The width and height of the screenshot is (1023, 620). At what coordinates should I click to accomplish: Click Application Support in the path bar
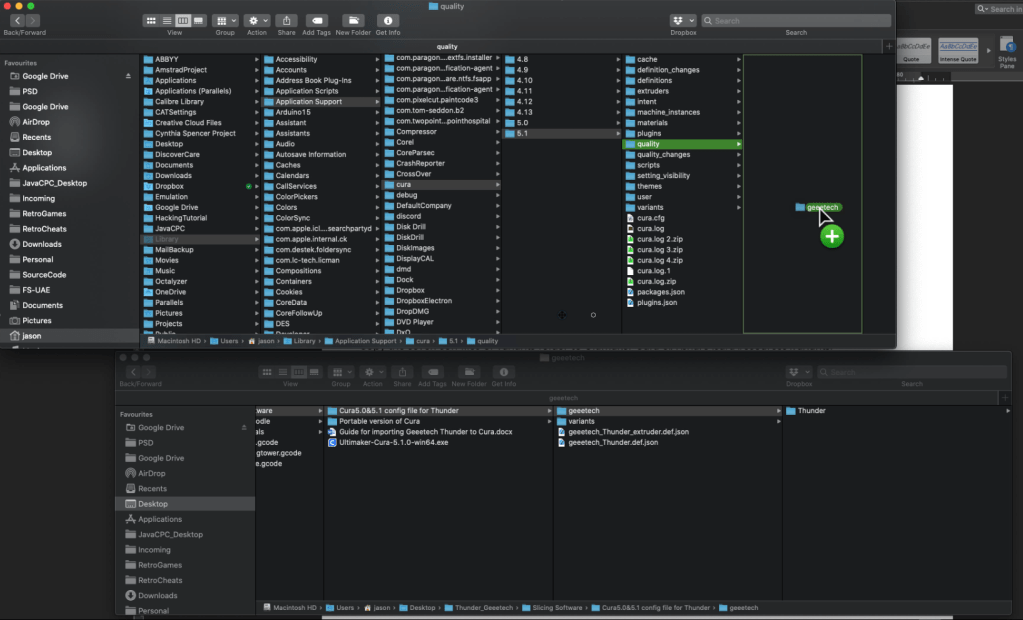[x=365, y=341]
